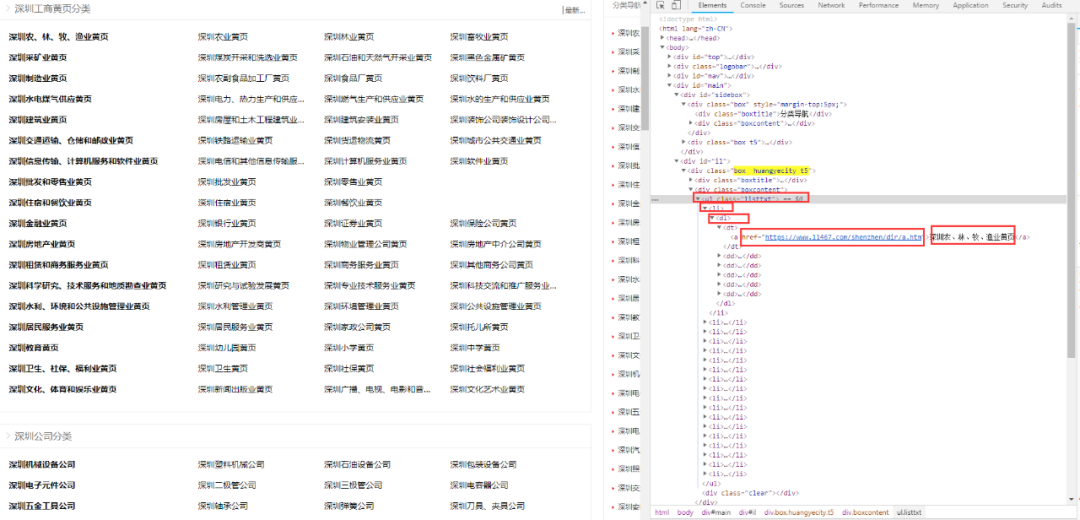Open the 深圳电子元件公司 link
This screenshot has height=520, width=1080.
pyautogui.click(x=42, y=486)
